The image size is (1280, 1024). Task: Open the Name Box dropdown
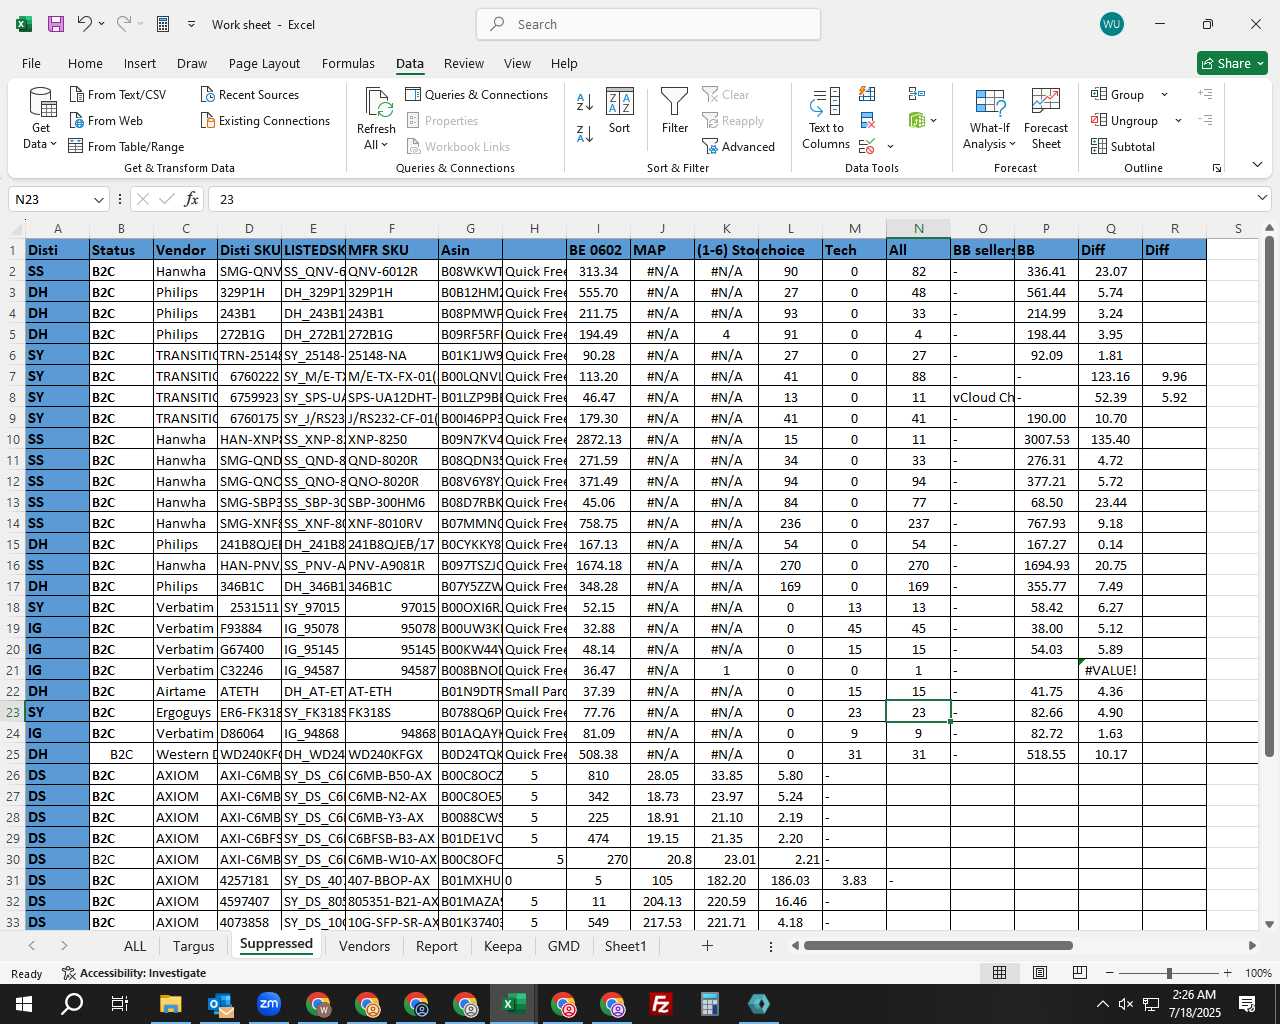[x=98, y=200]
